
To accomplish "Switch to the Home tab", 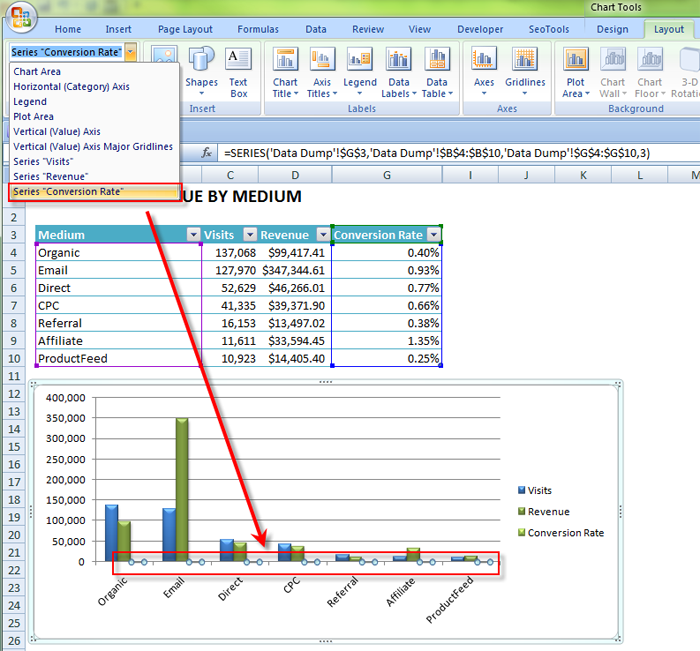I will click(68, 29).
